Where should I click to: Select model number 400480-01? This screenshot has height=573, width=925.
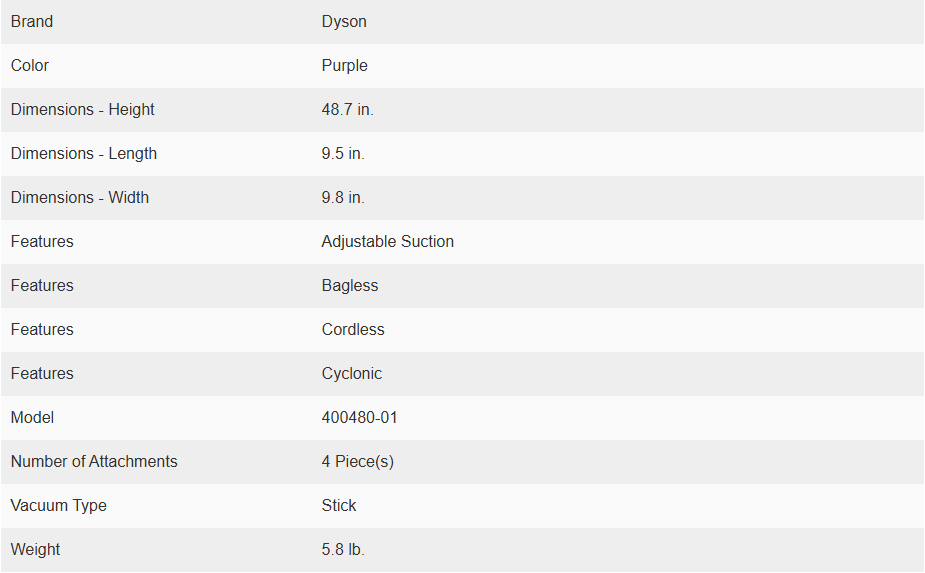point(359,418)
